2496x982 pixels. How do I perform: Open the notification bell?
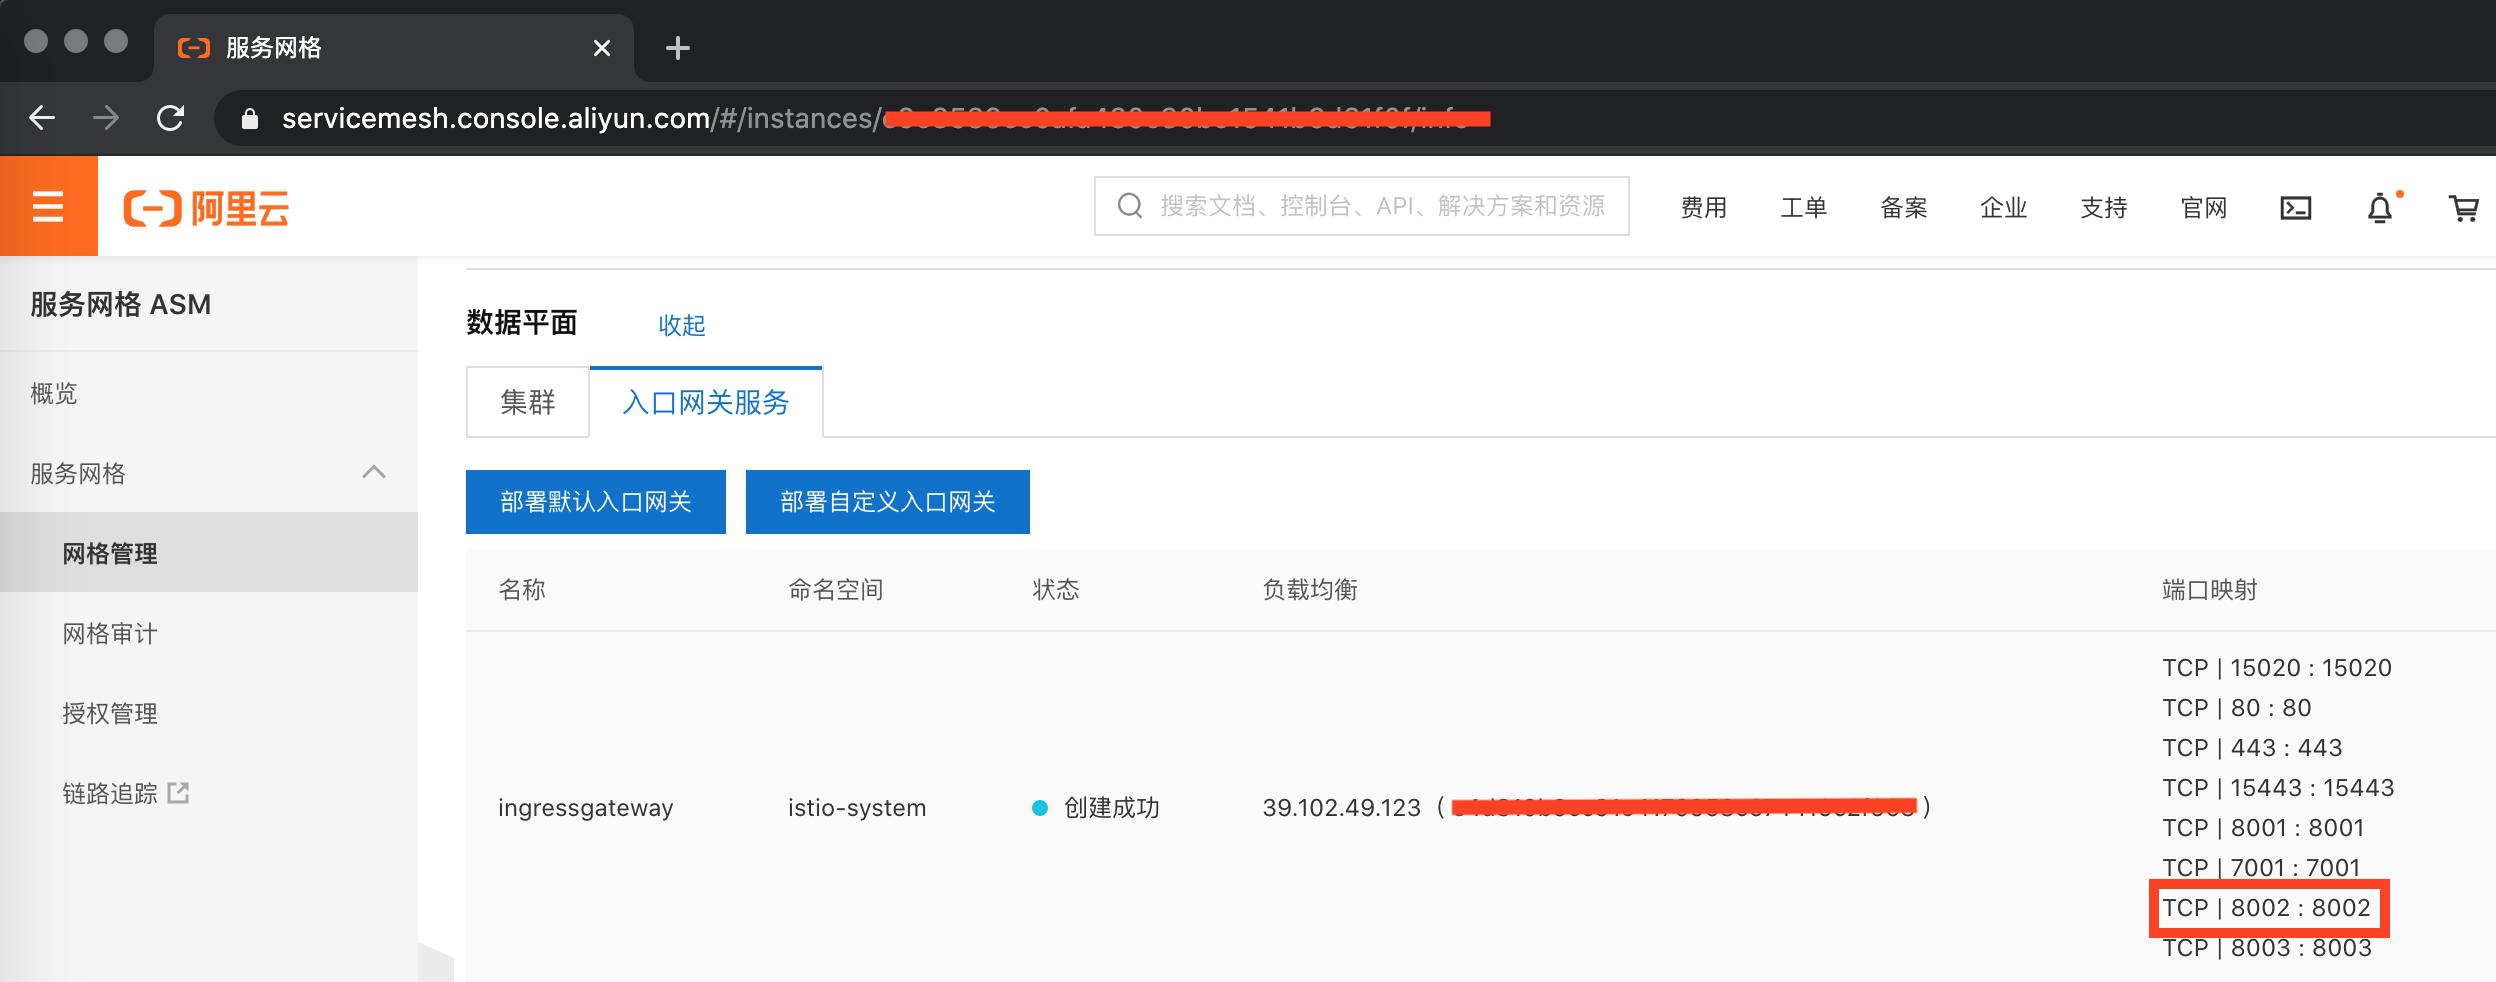2381,207
